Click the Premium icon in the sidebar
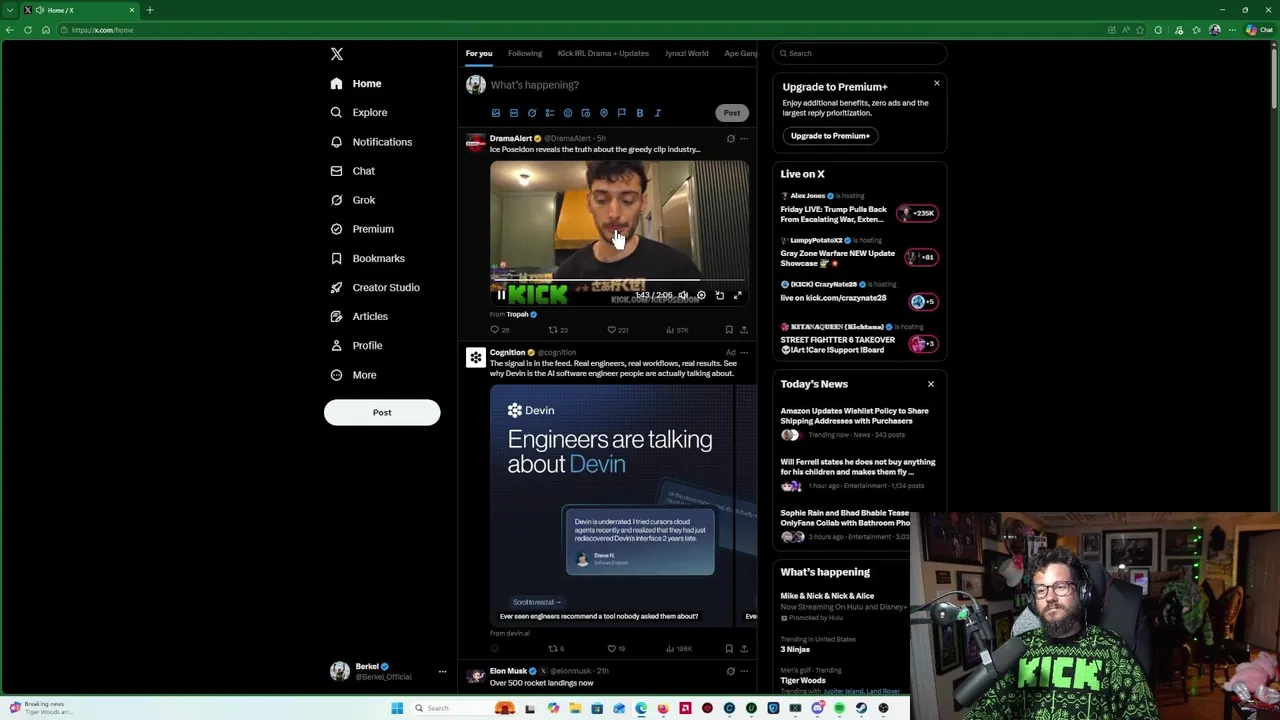Image resolution: width=1280 pixels, height=720 pixels. [x=336, y=229]
